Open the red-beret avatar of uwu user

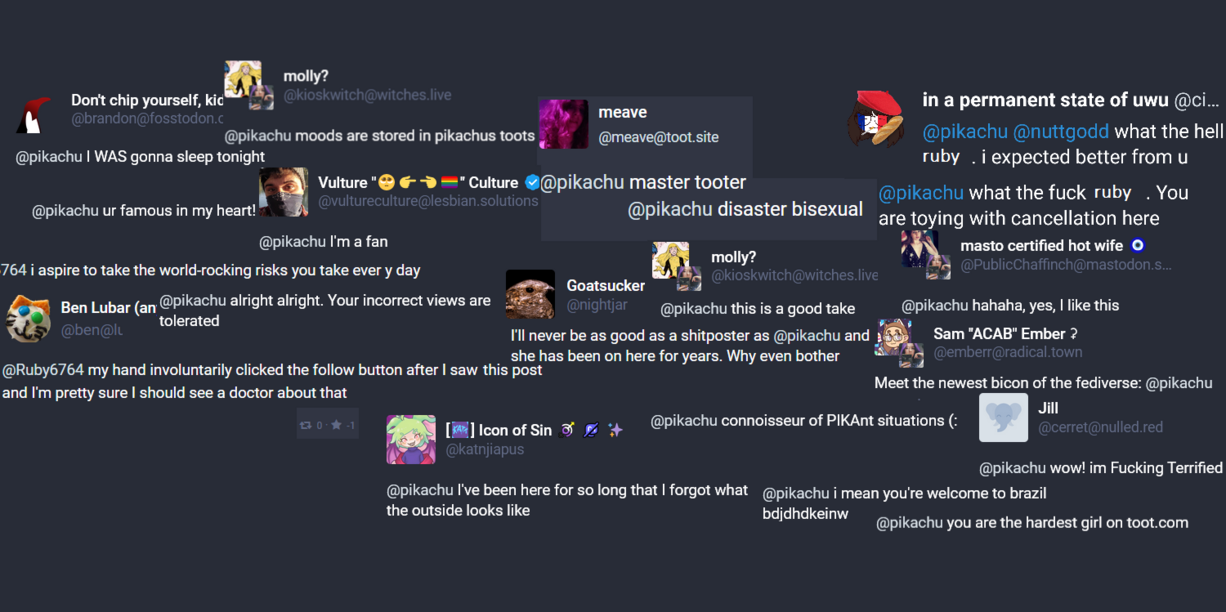coord(877,116)
